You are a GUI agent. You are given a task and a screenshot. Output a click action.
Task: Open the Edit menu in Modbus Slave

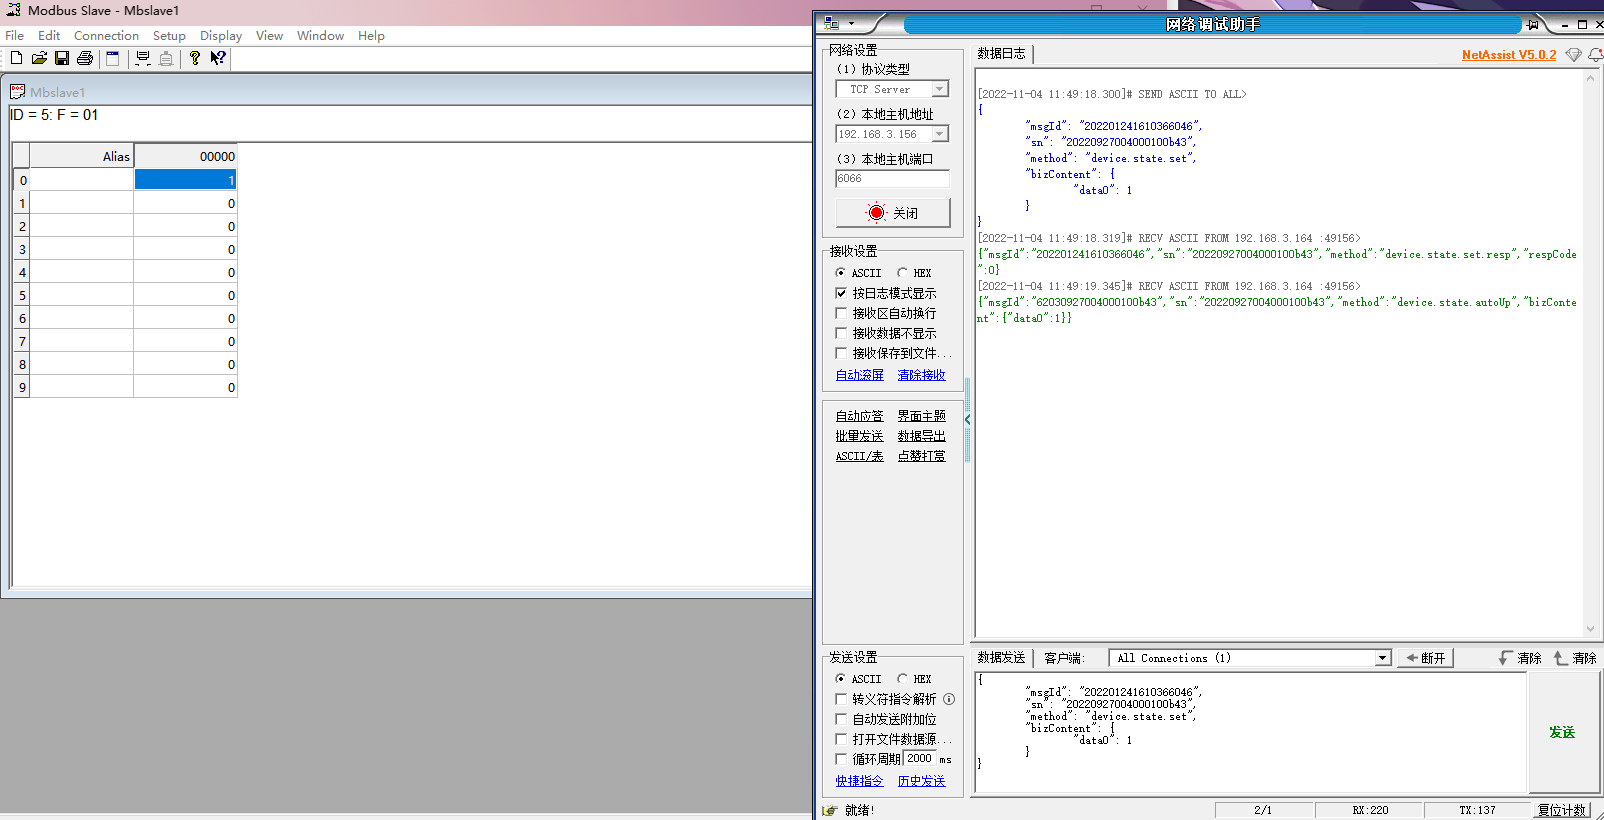coord(49,35)
